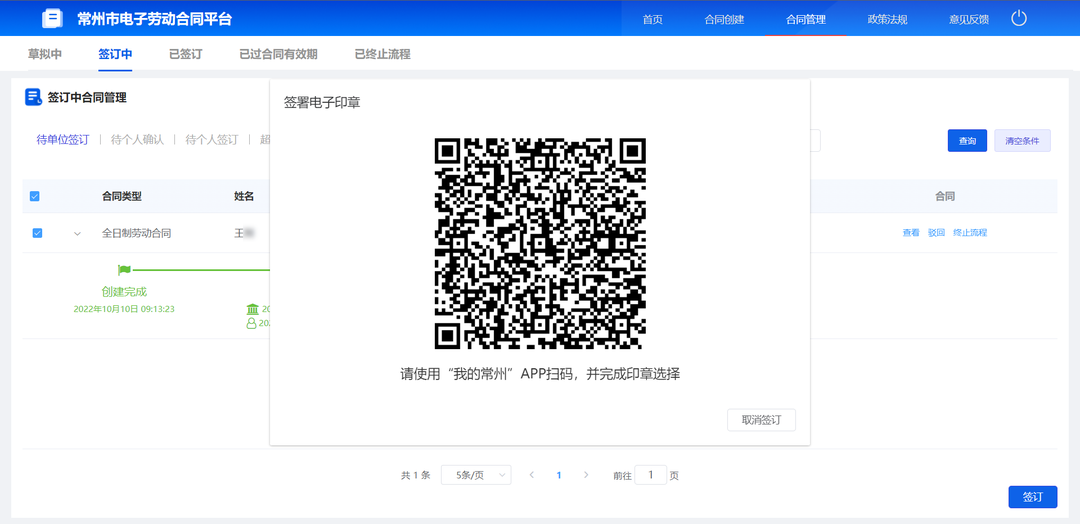Click the 共 1 条 total count
The height and width of the screenshot is (524, 1080).
tap(415, 475)
